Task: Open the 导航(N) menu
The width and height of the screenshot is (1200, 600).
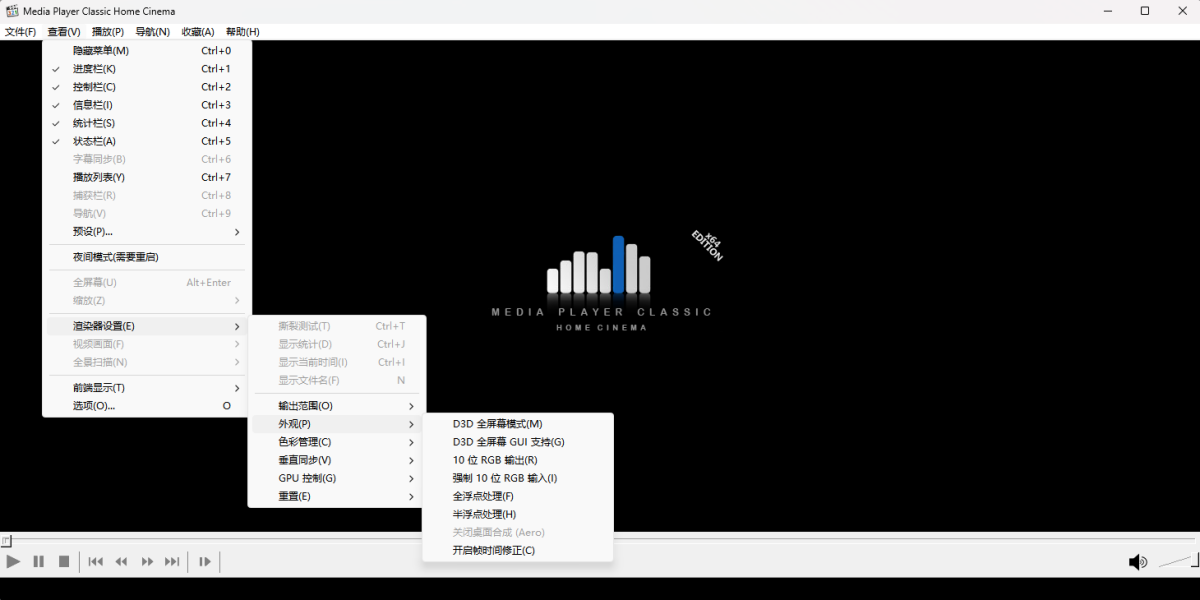Action: (x=153, y=32)
